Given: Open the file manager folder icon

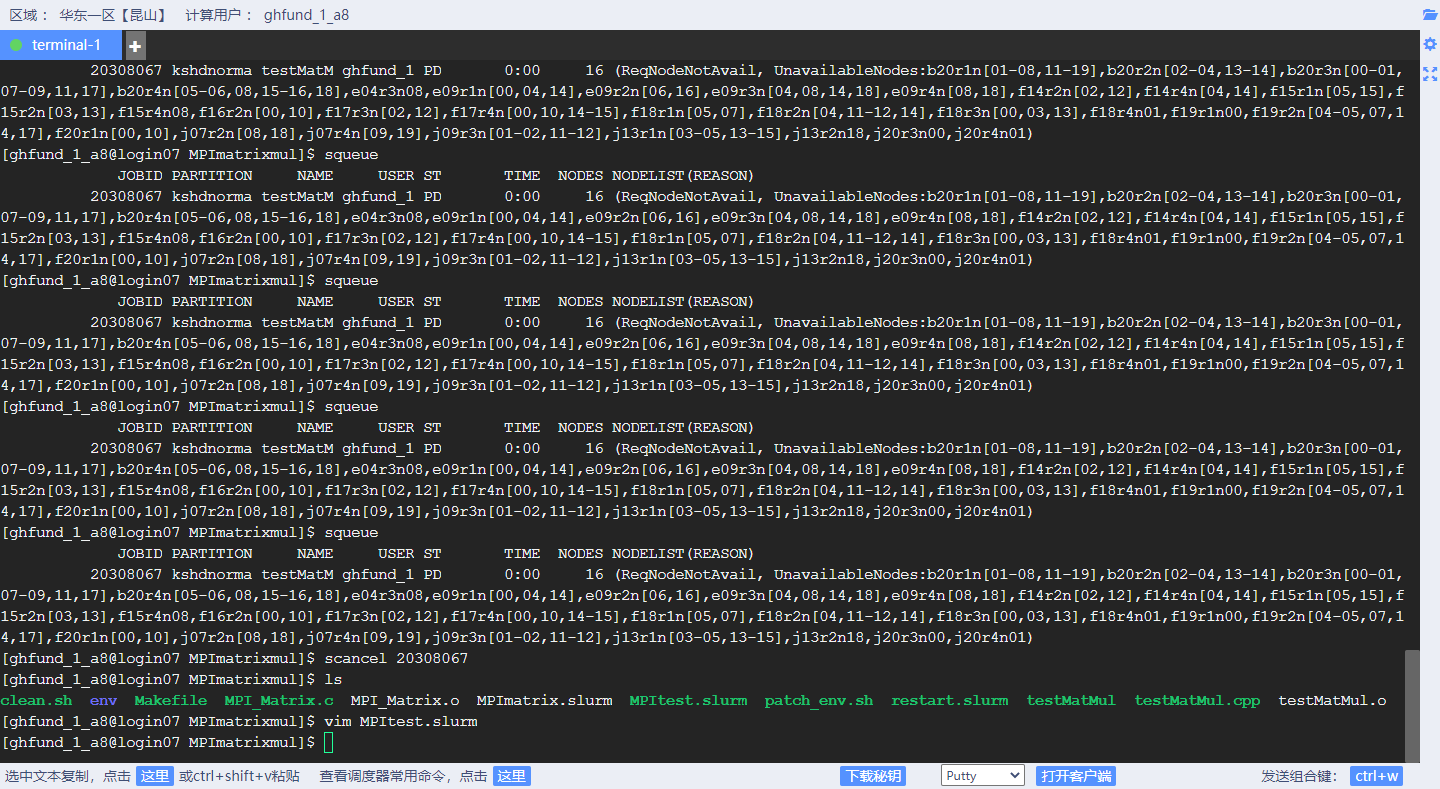Looking at the screenshot, I should (x=1430, y=15).
